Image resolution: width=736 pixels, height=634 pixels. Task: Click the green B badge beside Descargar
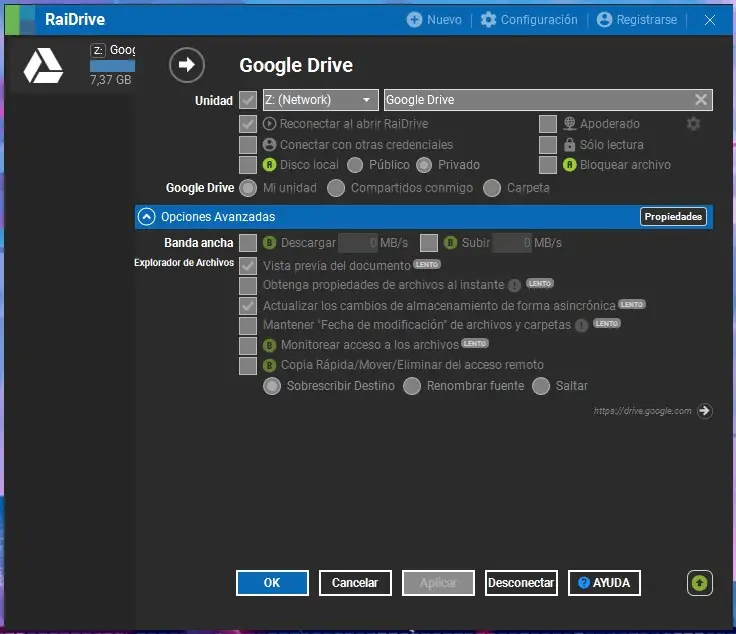click(x=269, y=243)
